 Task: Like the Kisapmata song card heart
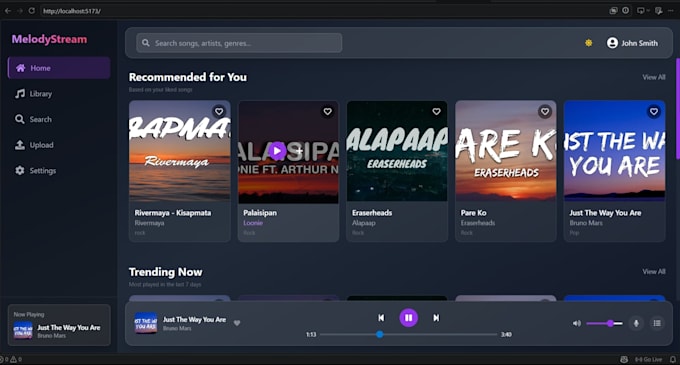[219, 111]
